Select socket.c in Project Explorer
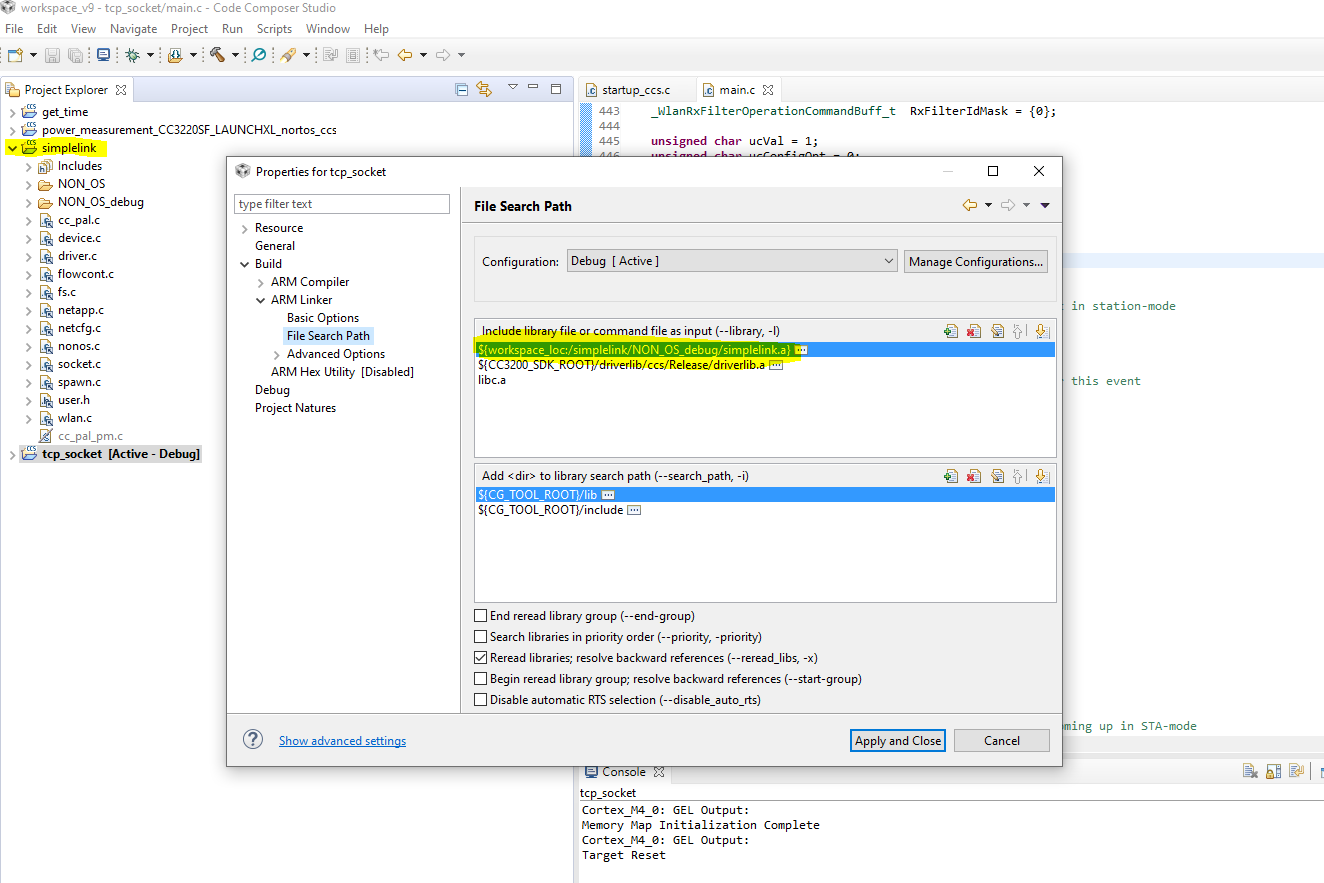This screenshot has width=1324, height=883. coord(79,364)
